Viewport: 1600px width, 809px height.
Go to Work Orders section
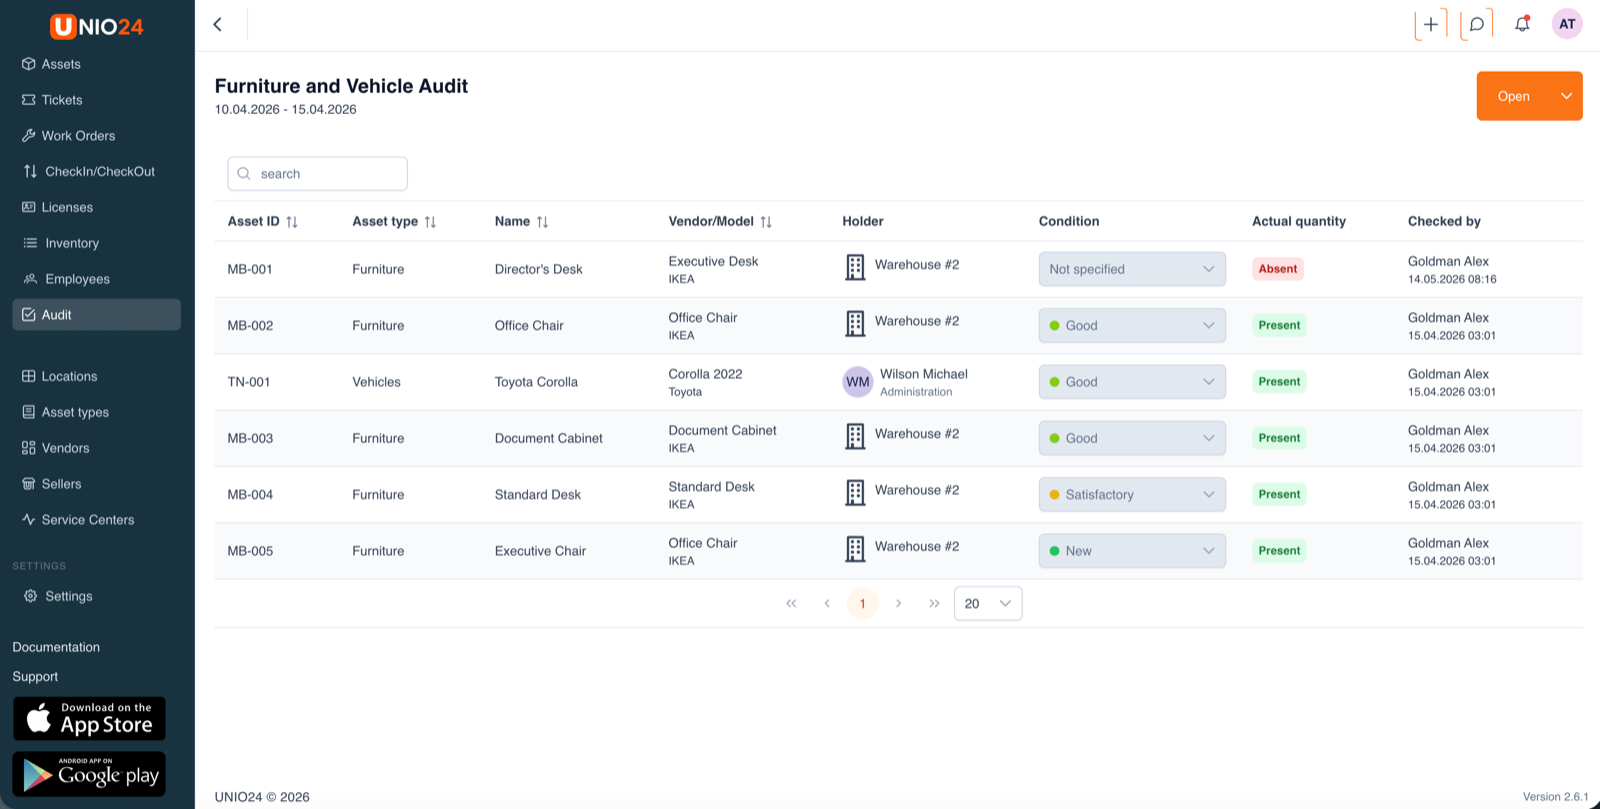(96, 136)
